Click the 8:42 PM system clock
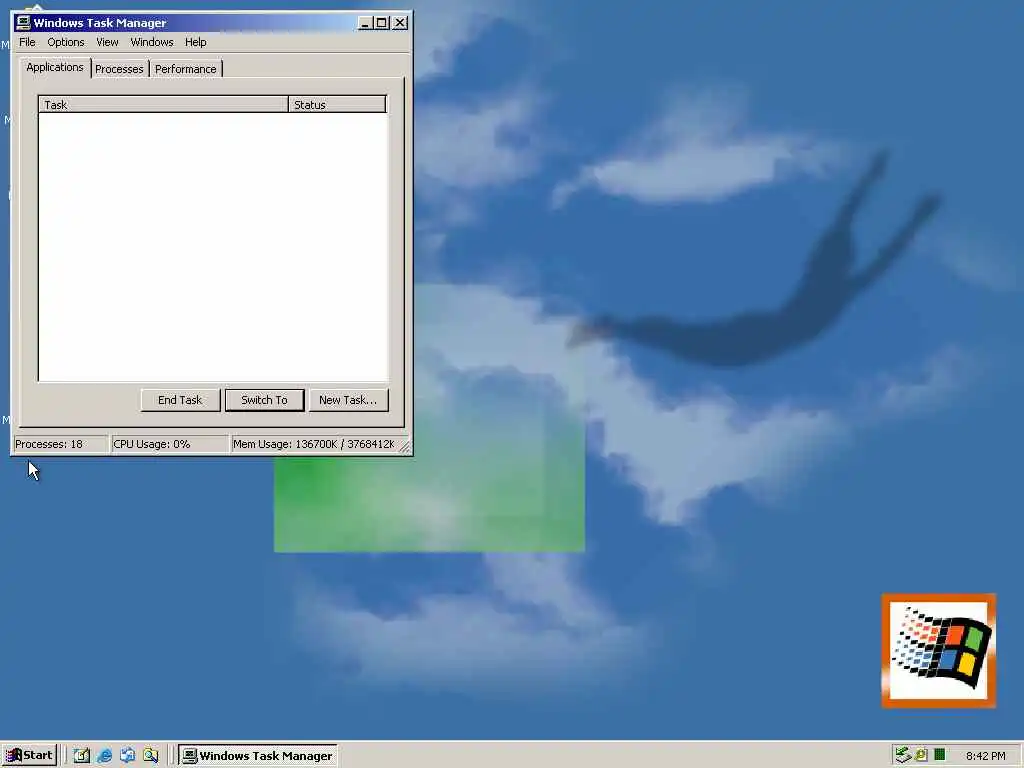 tap(985, 756)
